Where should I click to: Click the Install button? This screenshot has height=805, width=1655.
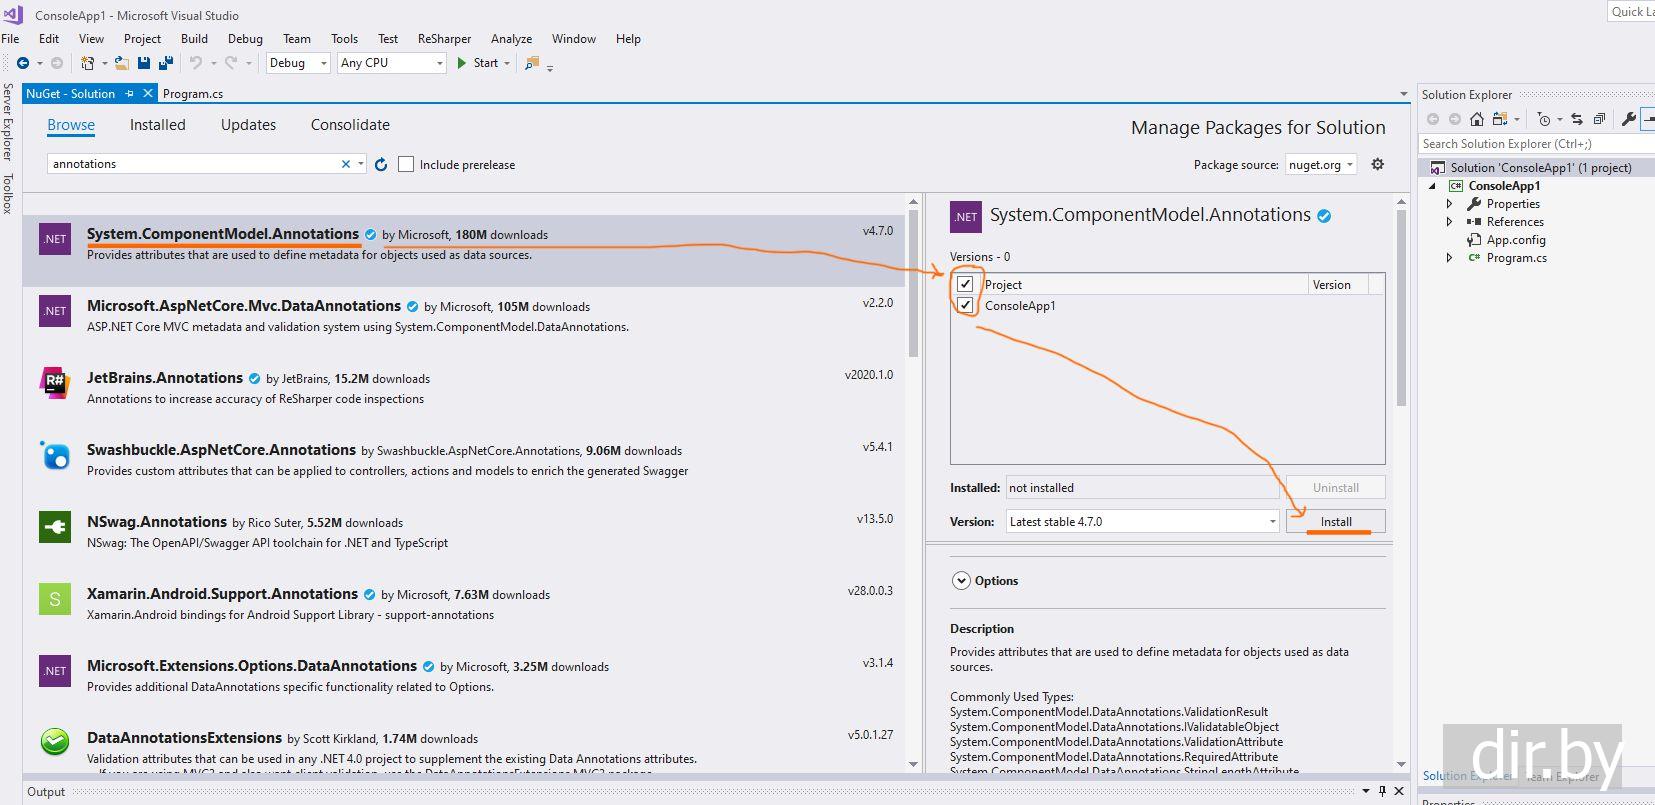pos(1335,522)
